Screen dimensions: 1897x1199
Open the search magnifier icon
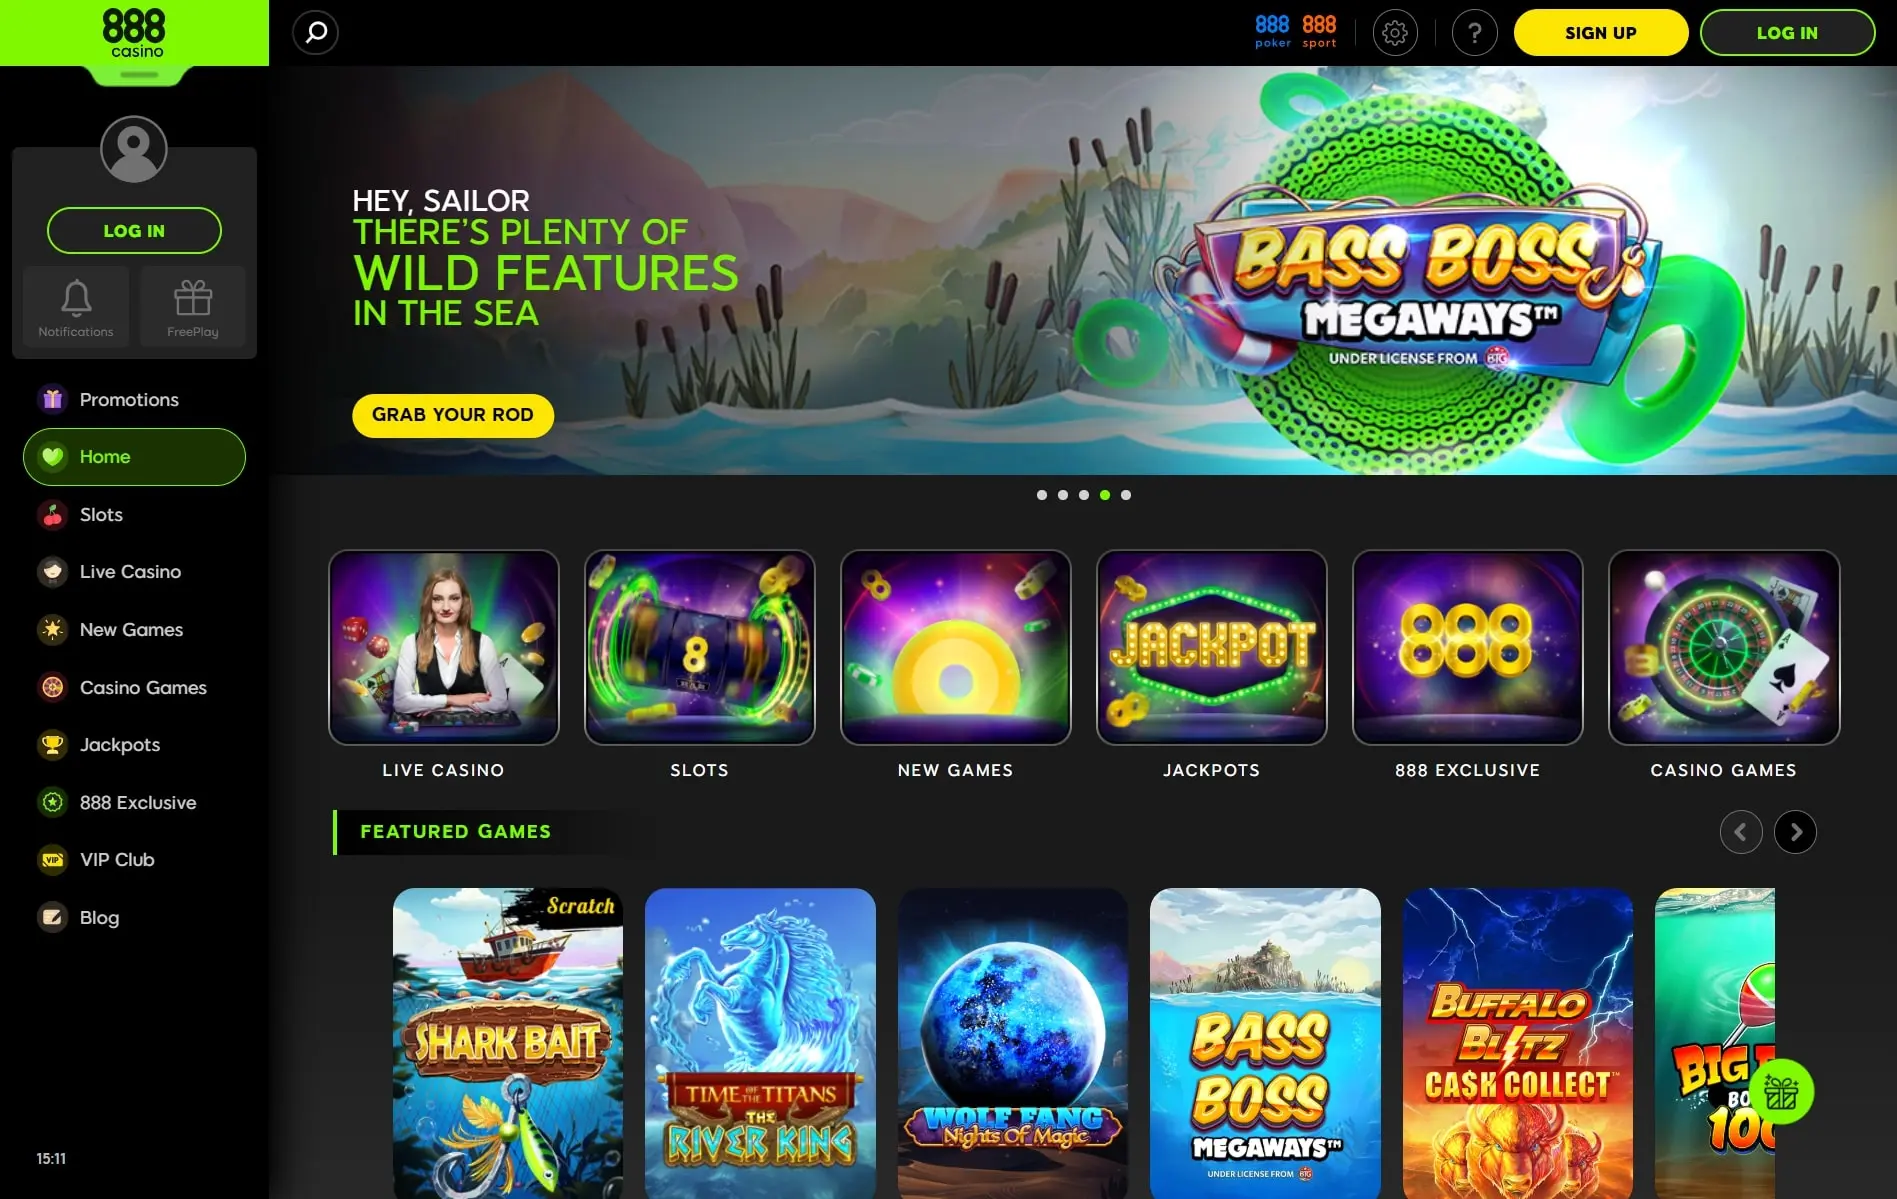316,33
